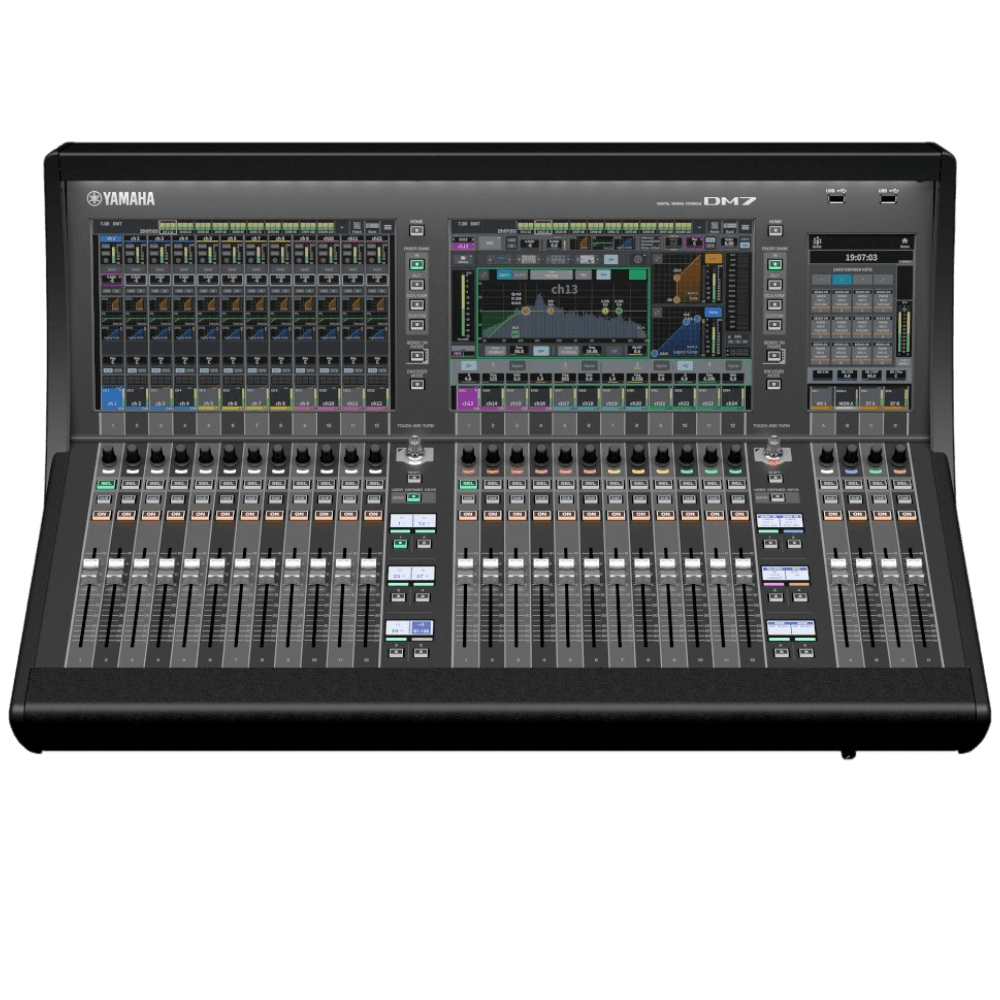This screenshot has height=1000, width=1000.
Task: Tap the ch1 name tile on left screen
Action: 112,397
